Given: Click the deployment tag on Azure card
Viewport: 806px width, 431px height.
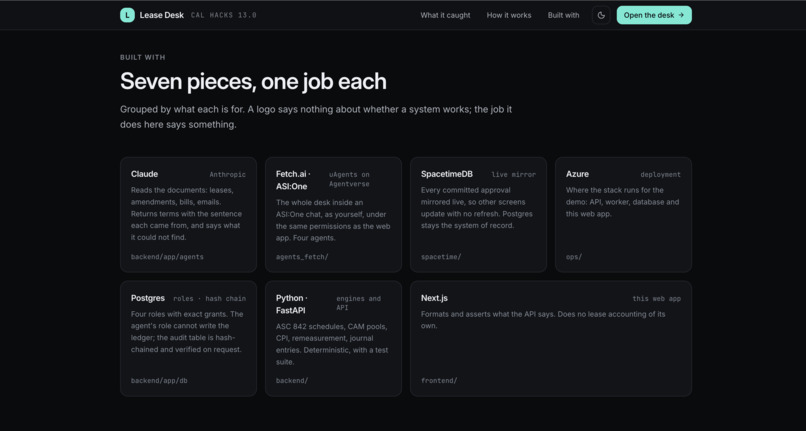Looking at the screenshot, I should [x=661, y=174].
